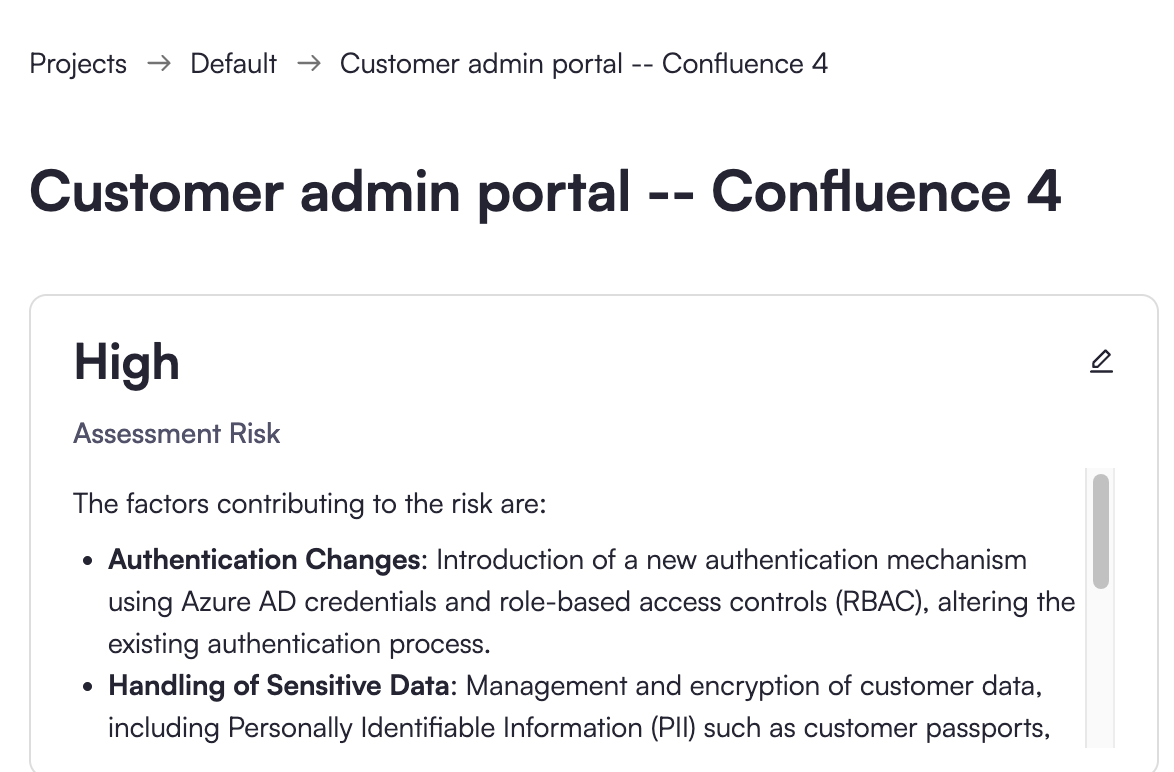This screenshot has height=772, width=1174.
Task: Click the large page title heading
Action: click(x=545, y=191)
